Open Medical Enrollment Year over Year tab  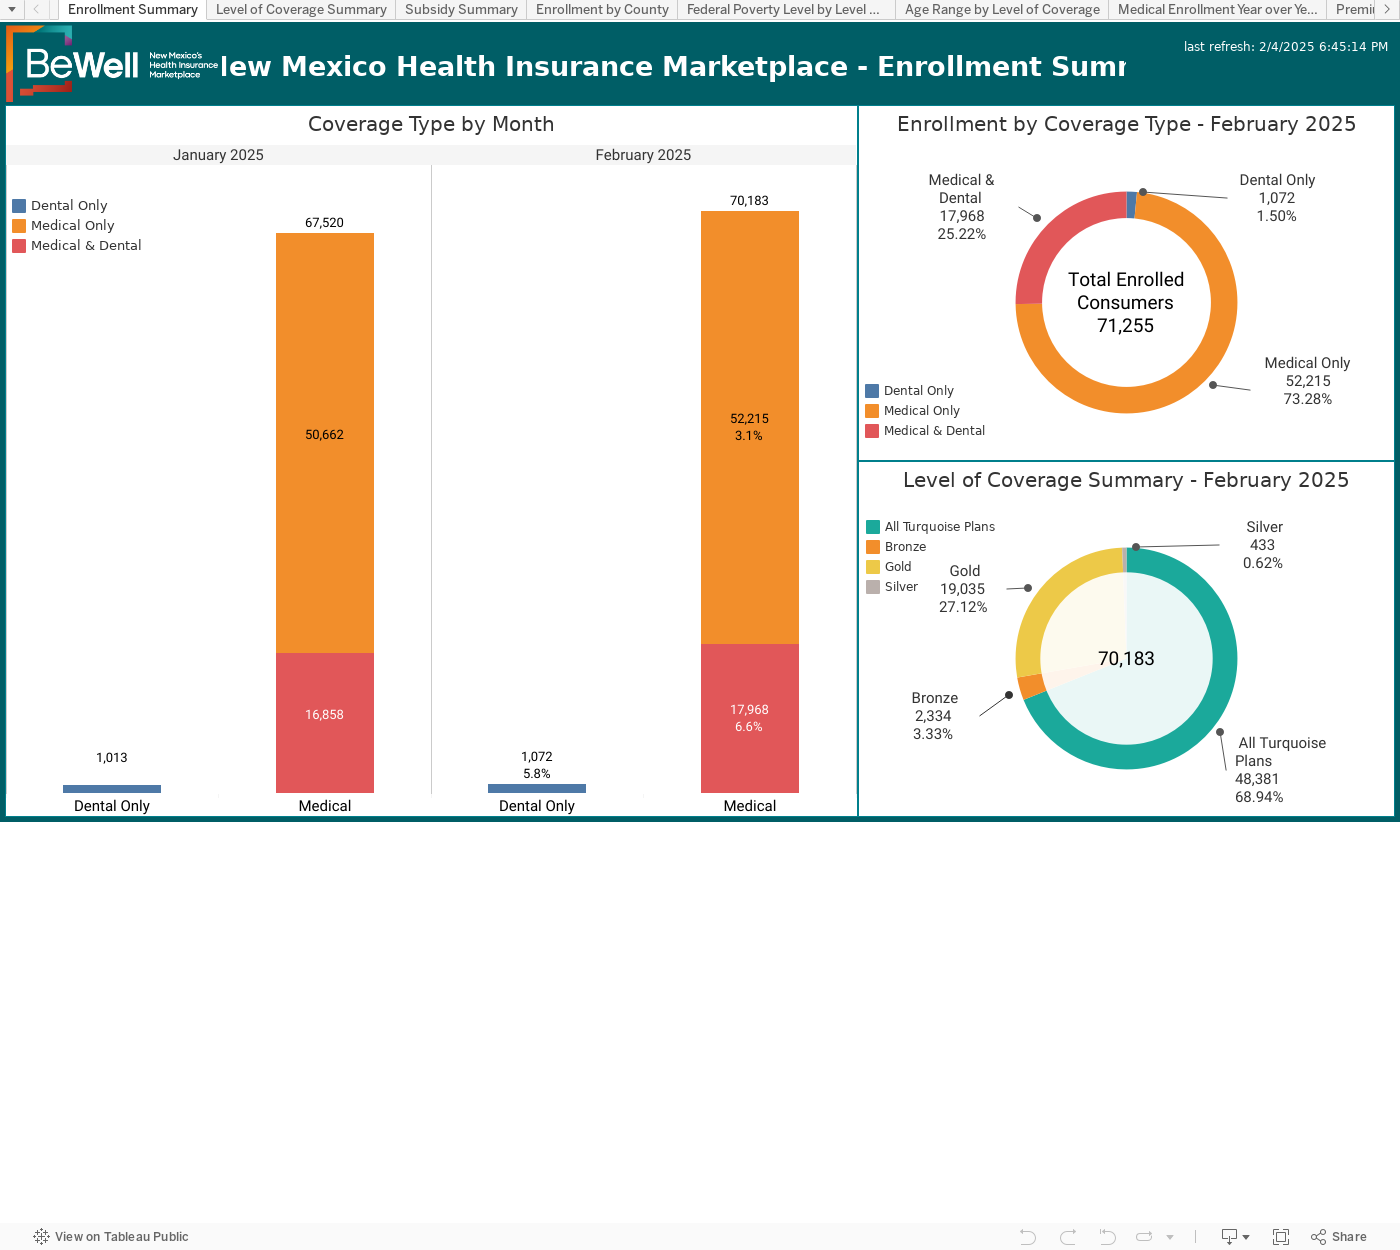(x=1217, y=10)
